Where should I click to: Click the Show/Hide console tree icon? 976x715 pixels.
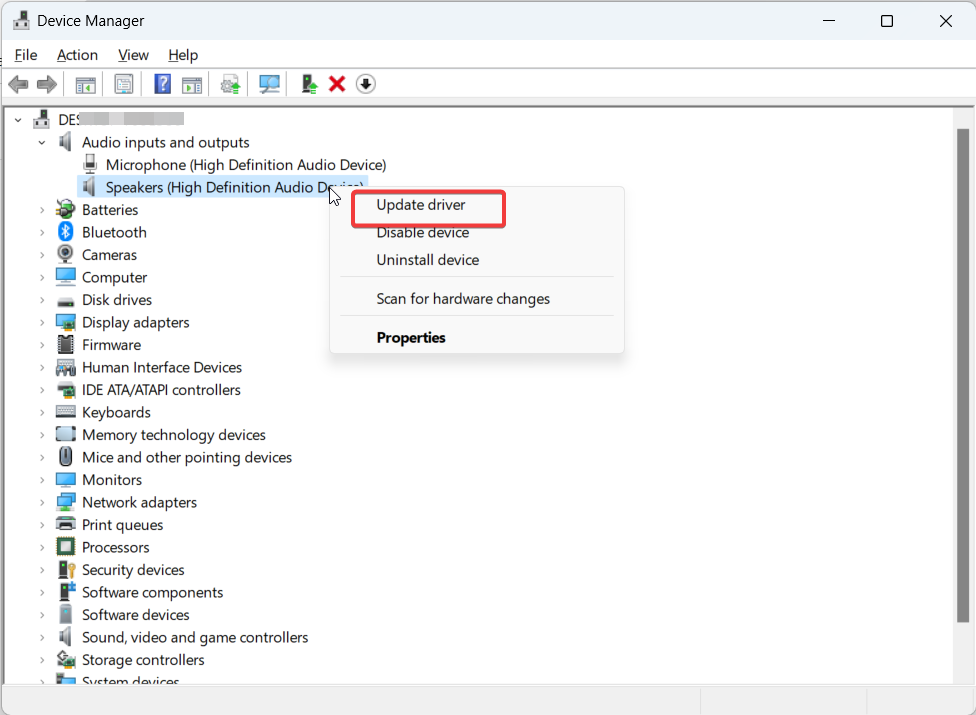[x=86, y=84]
